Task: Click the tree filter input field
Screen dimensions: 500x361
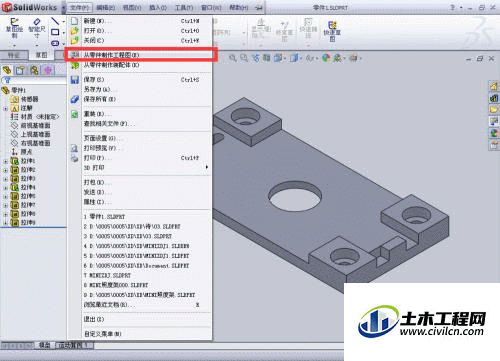Action: (38, 80)
